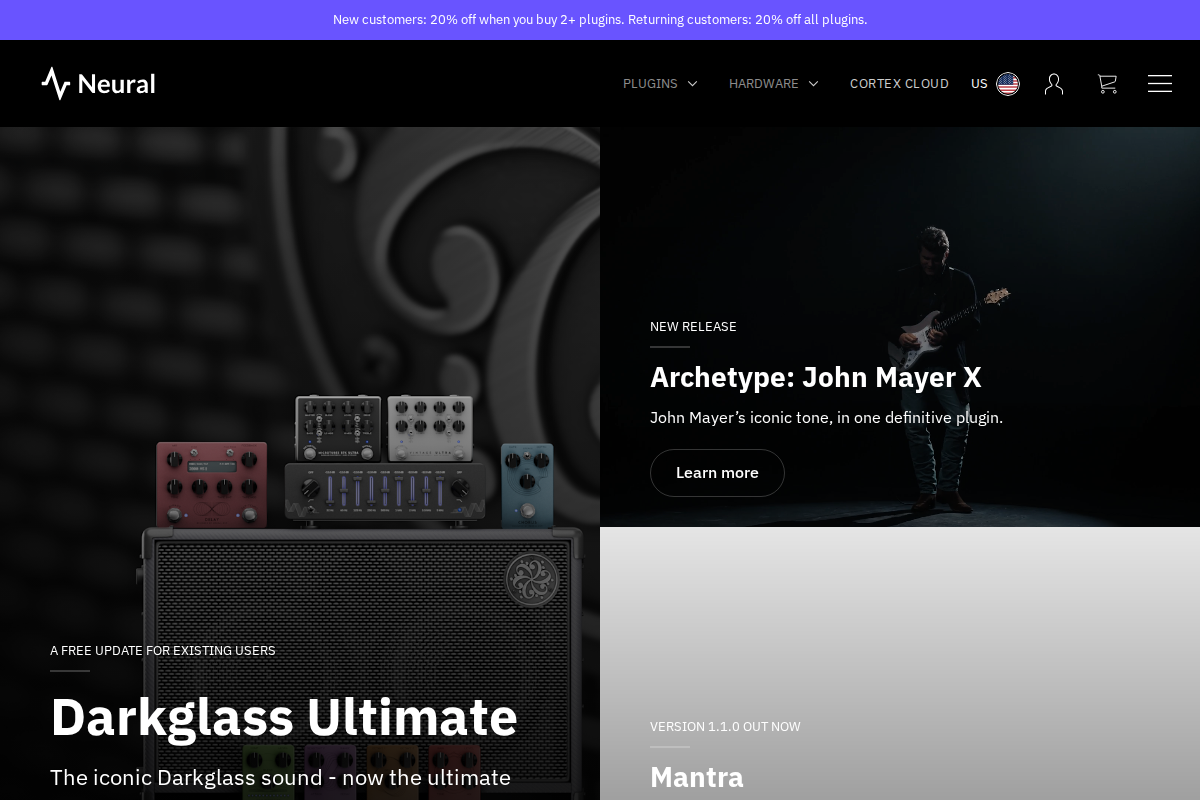Expand the Plugins dropdown menu
This screenshot has height=800, width=1200.
pos(660,84)
